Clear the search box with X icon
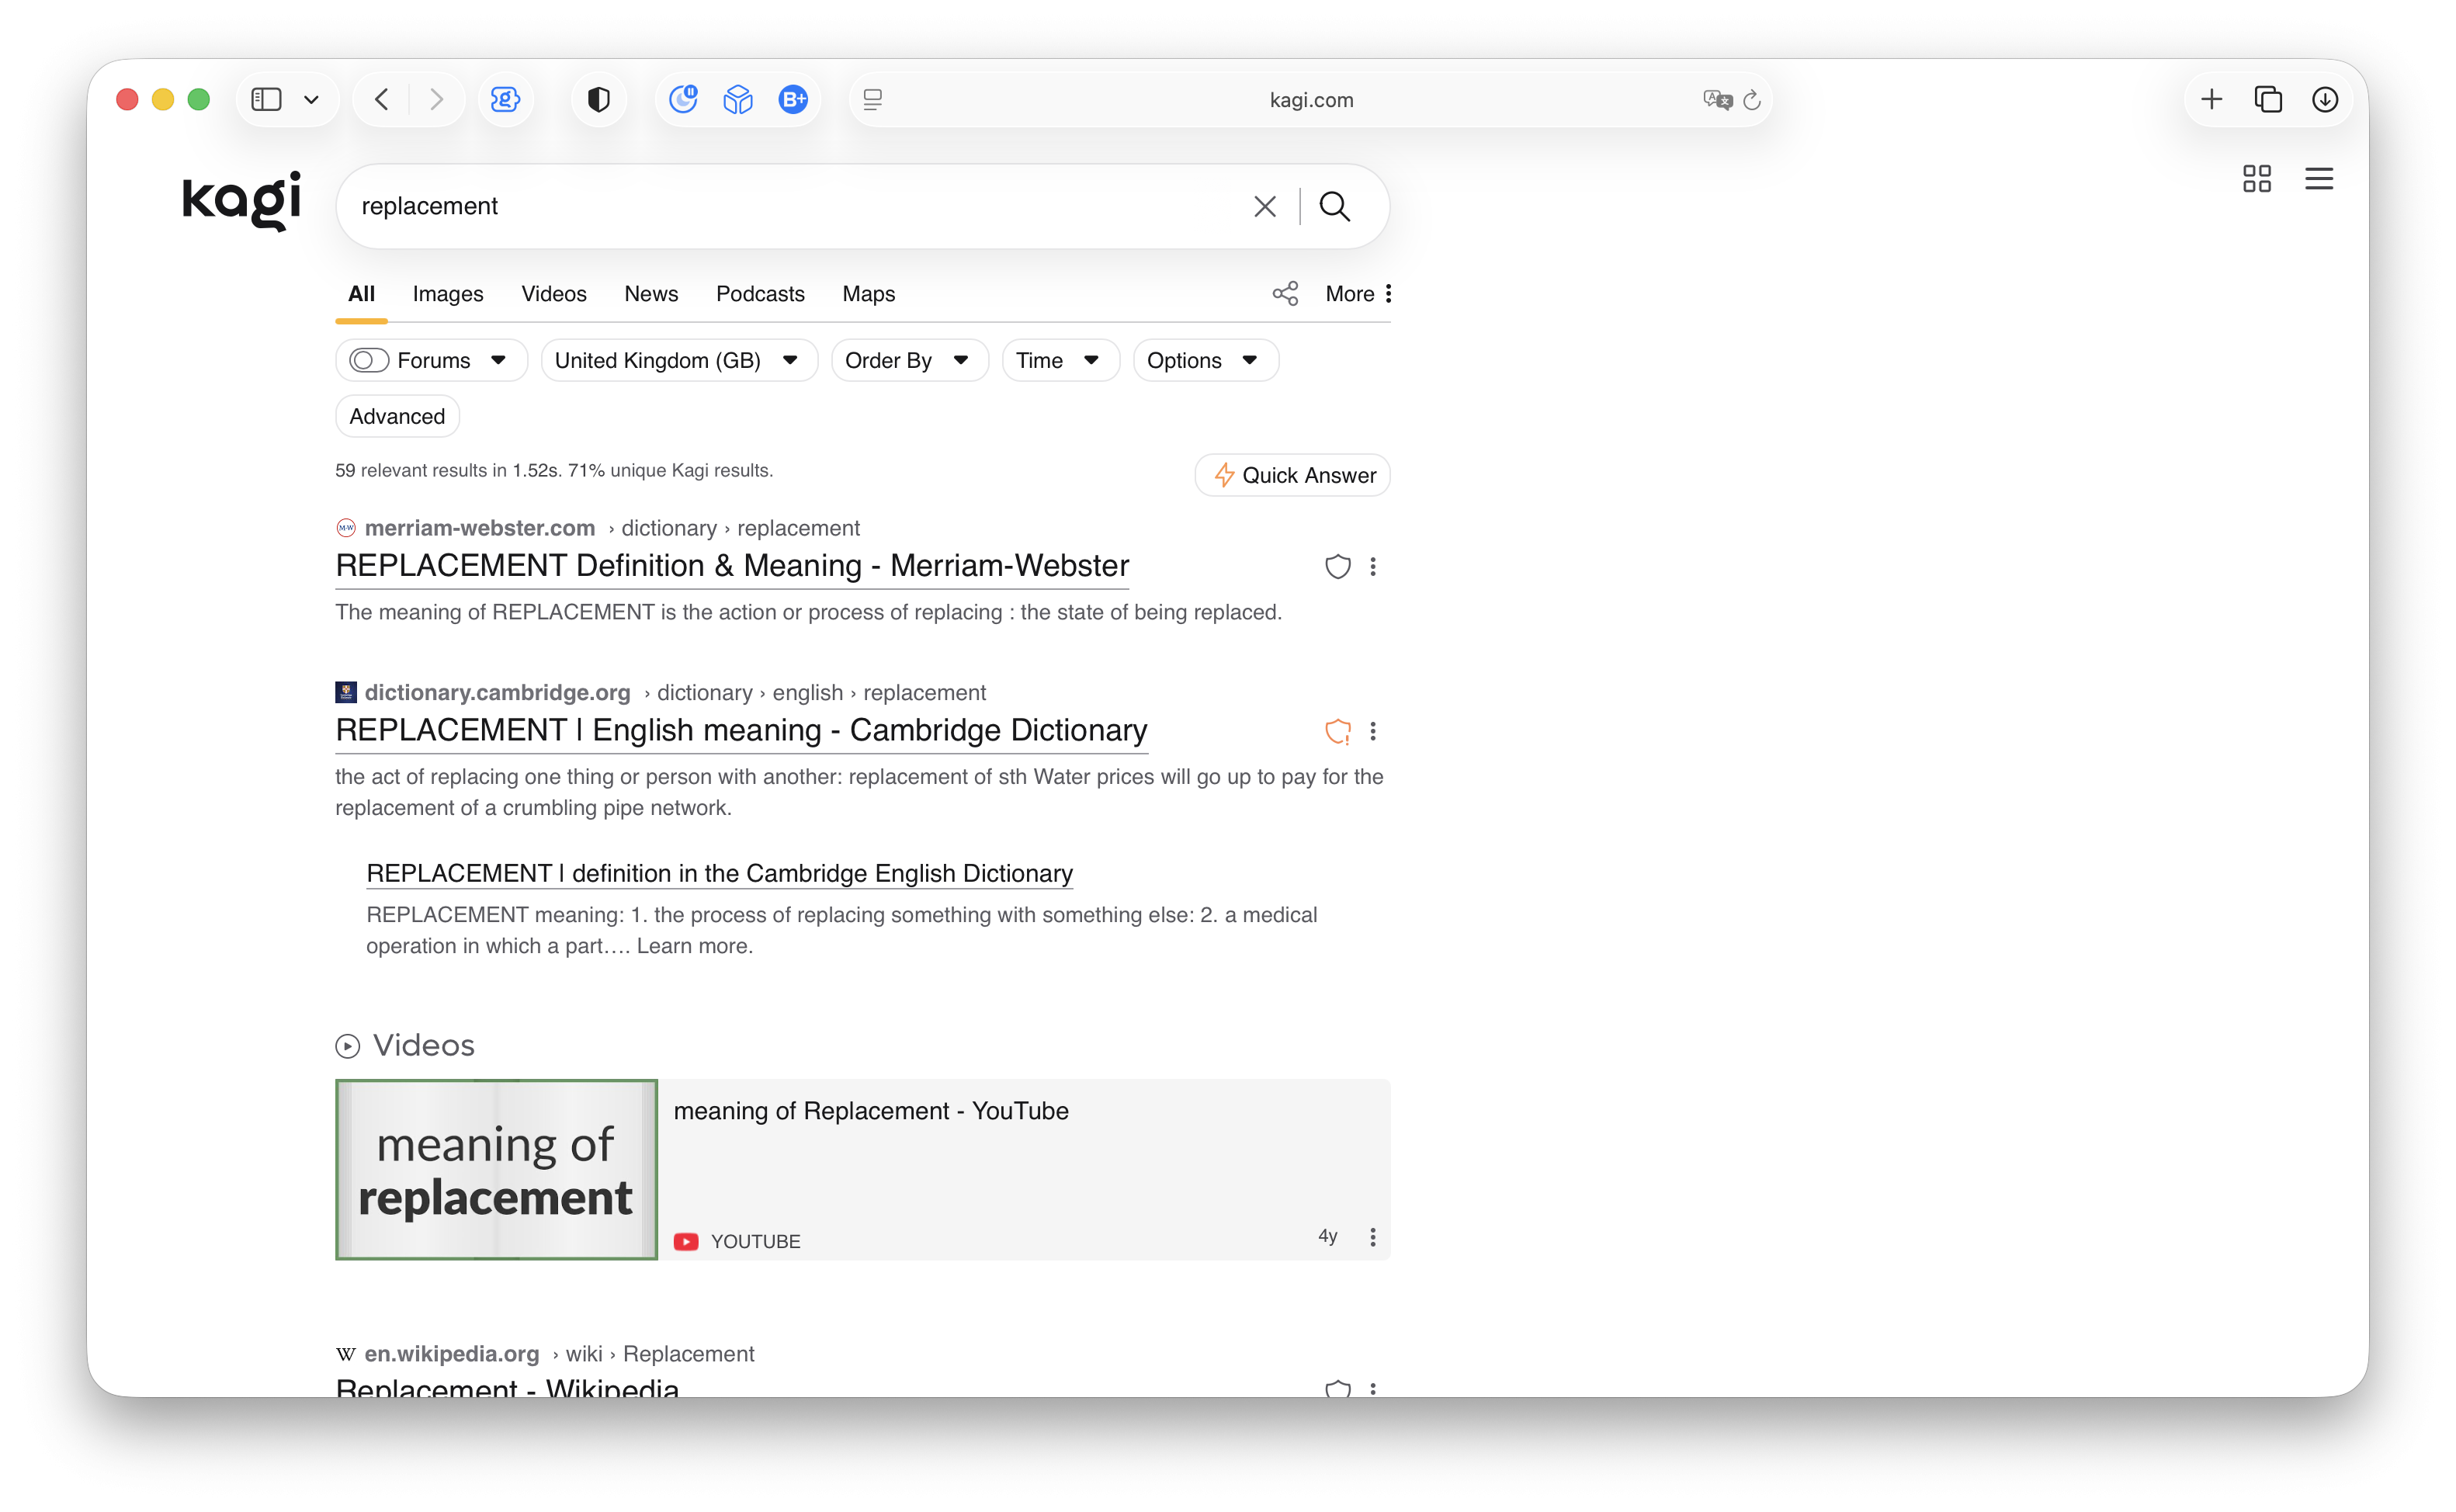This screenshot has height=1512, width=2456. point(1264,206)
